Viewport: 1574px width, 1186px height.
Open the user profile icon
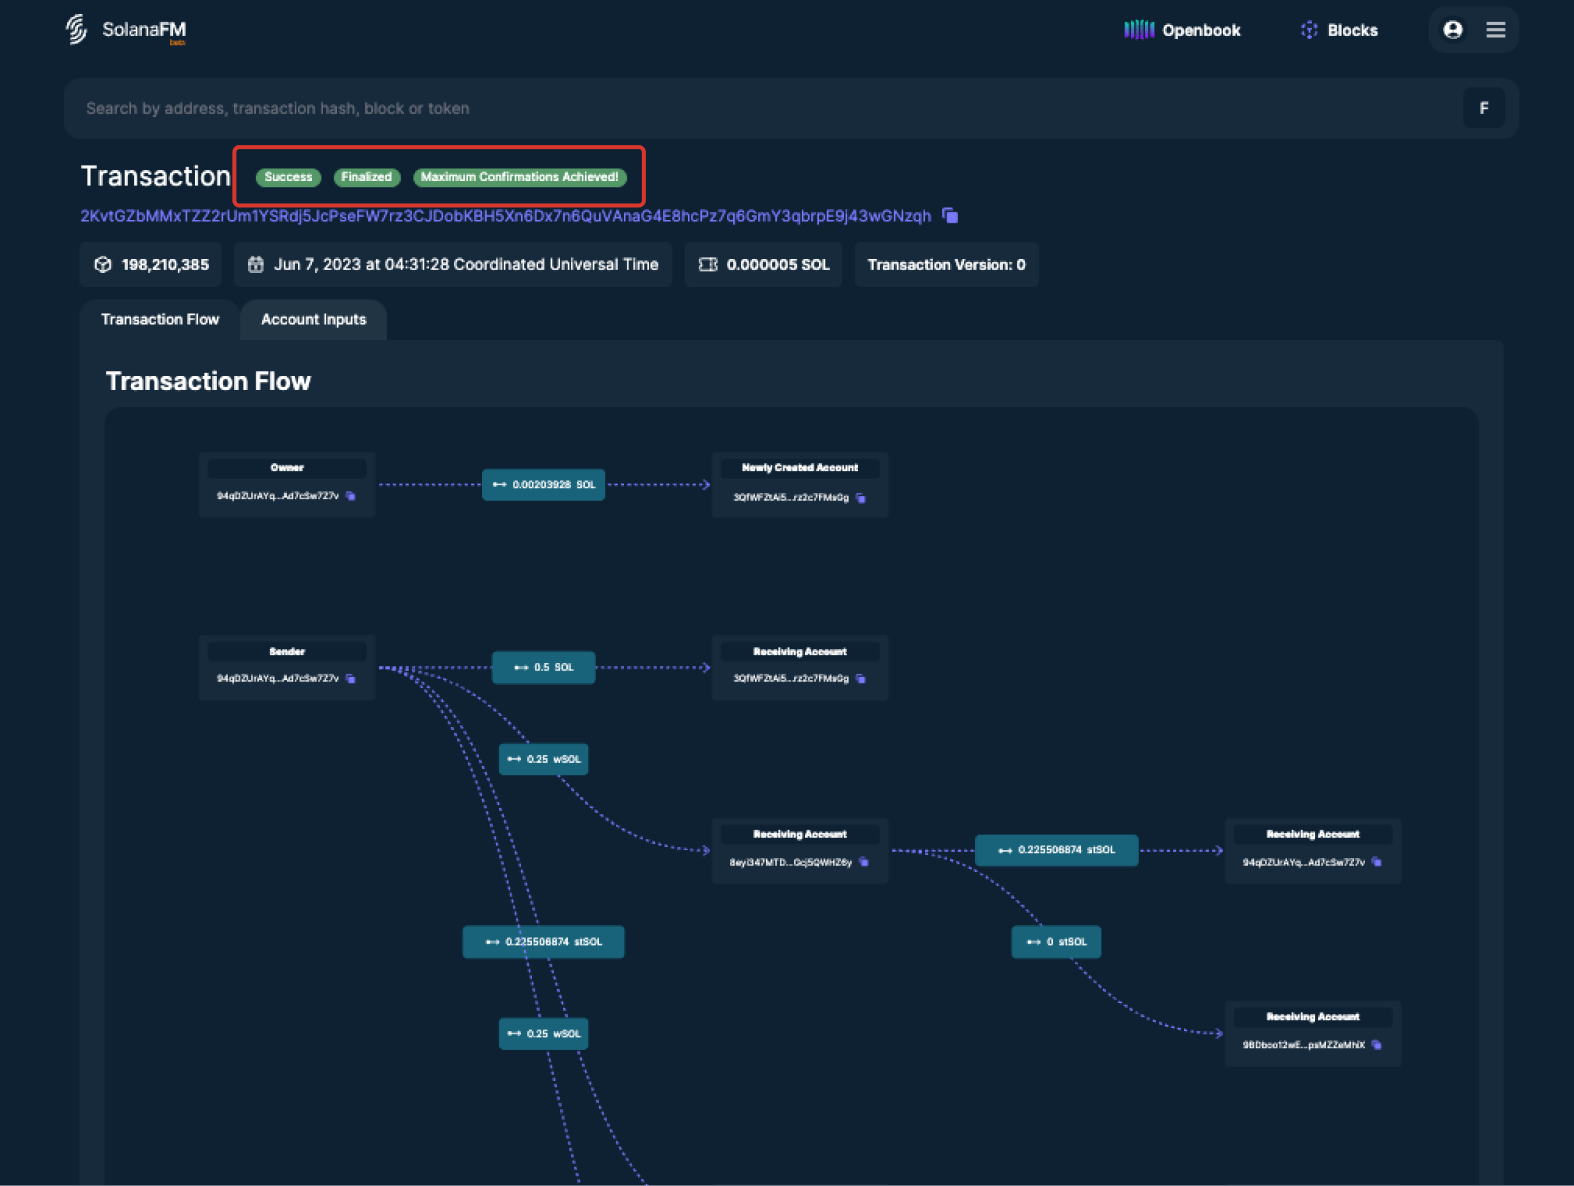click(x=1453, y=30)
